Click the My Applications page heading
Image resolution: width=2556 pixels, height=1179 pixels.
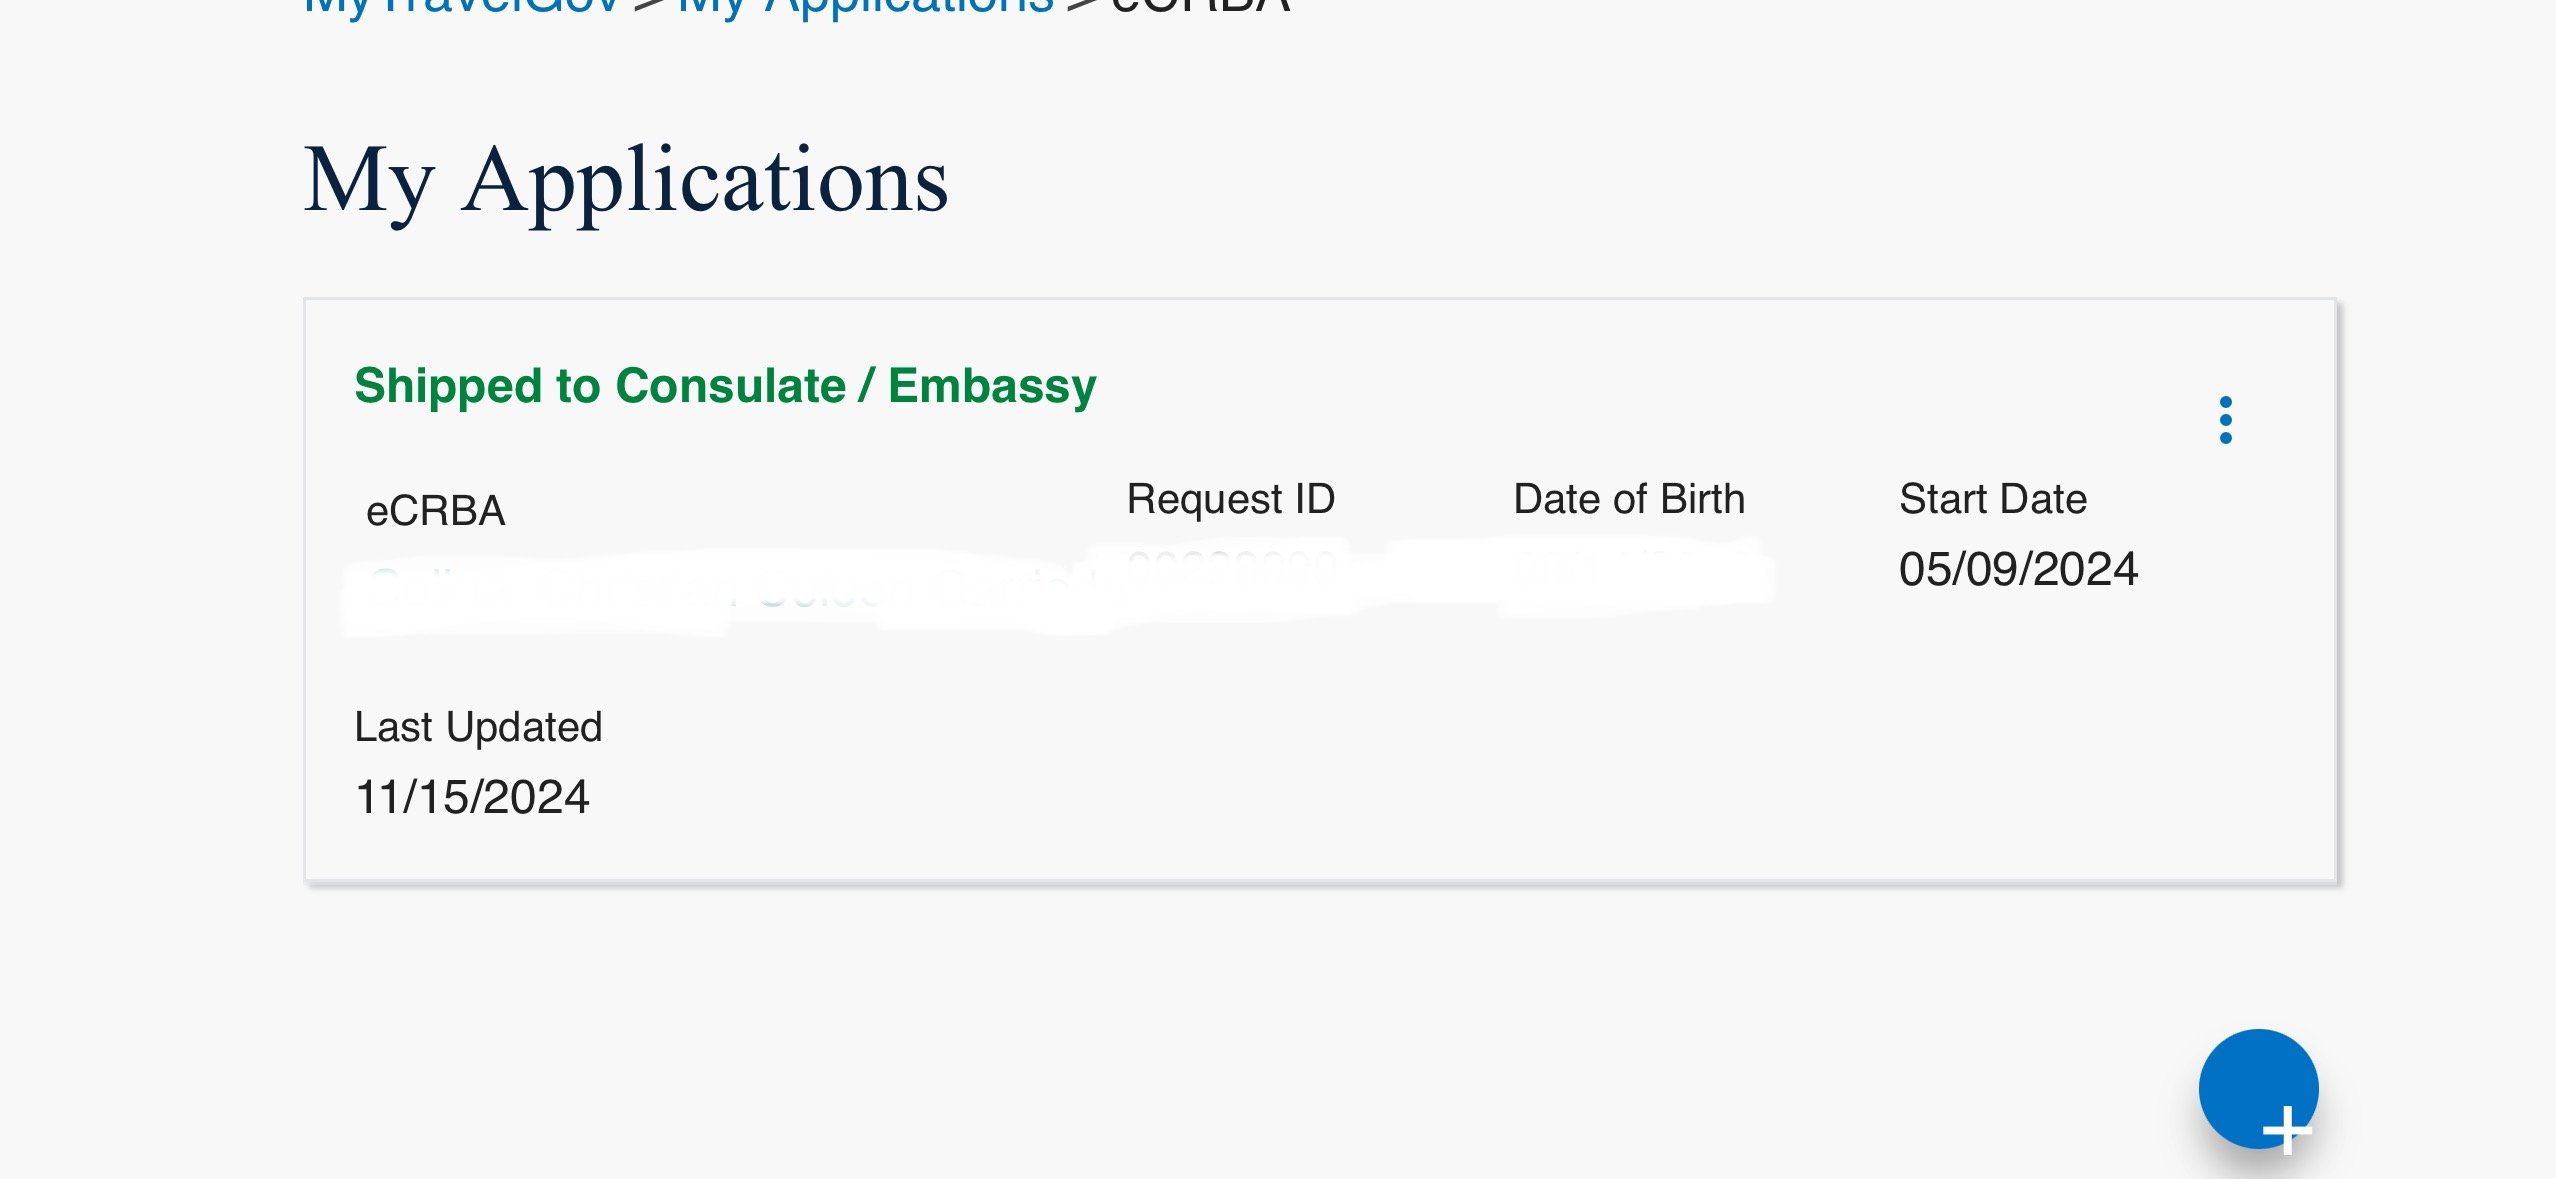coord(626,181)
